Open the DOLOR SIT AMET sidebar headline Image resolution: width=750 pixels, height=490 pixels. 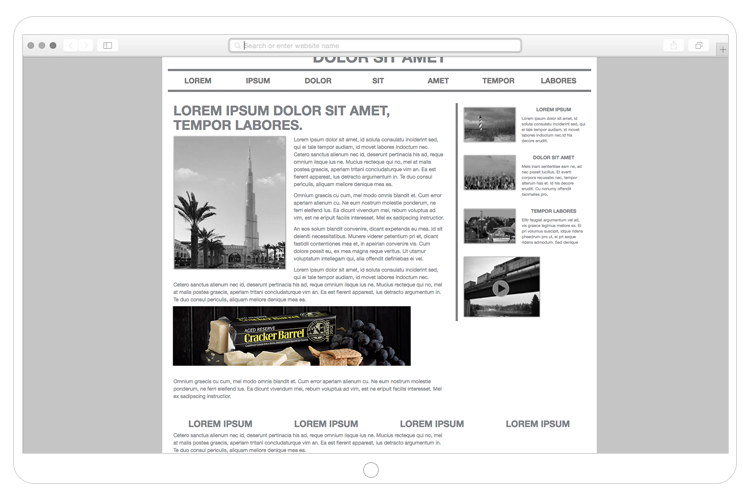(x=553, y=158)
